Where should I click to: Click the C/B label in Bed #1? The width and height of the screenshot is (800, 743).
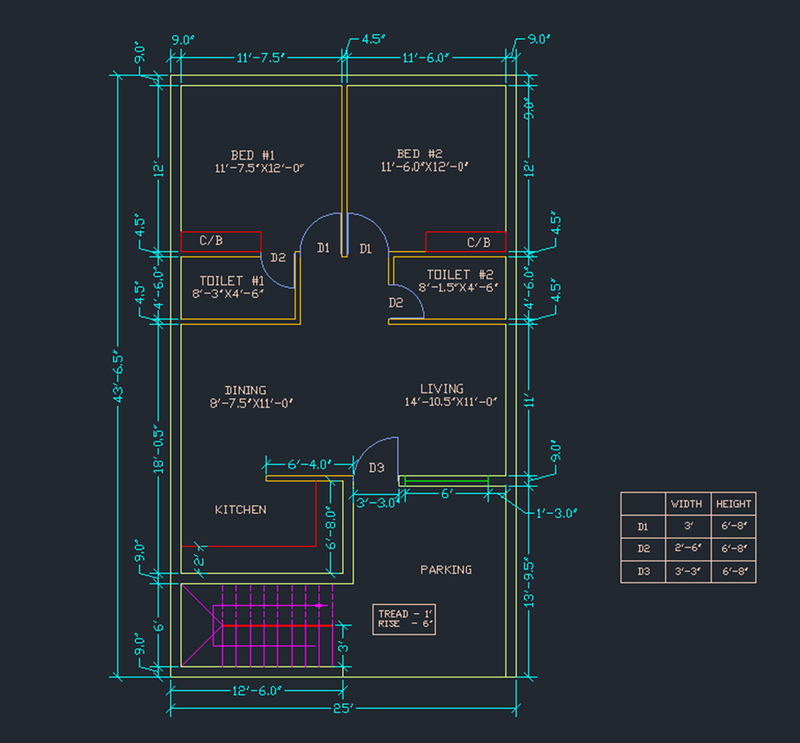click(x=211, y=240)
